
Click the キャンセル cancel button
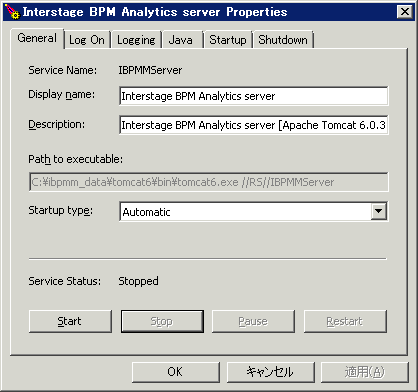270,372
